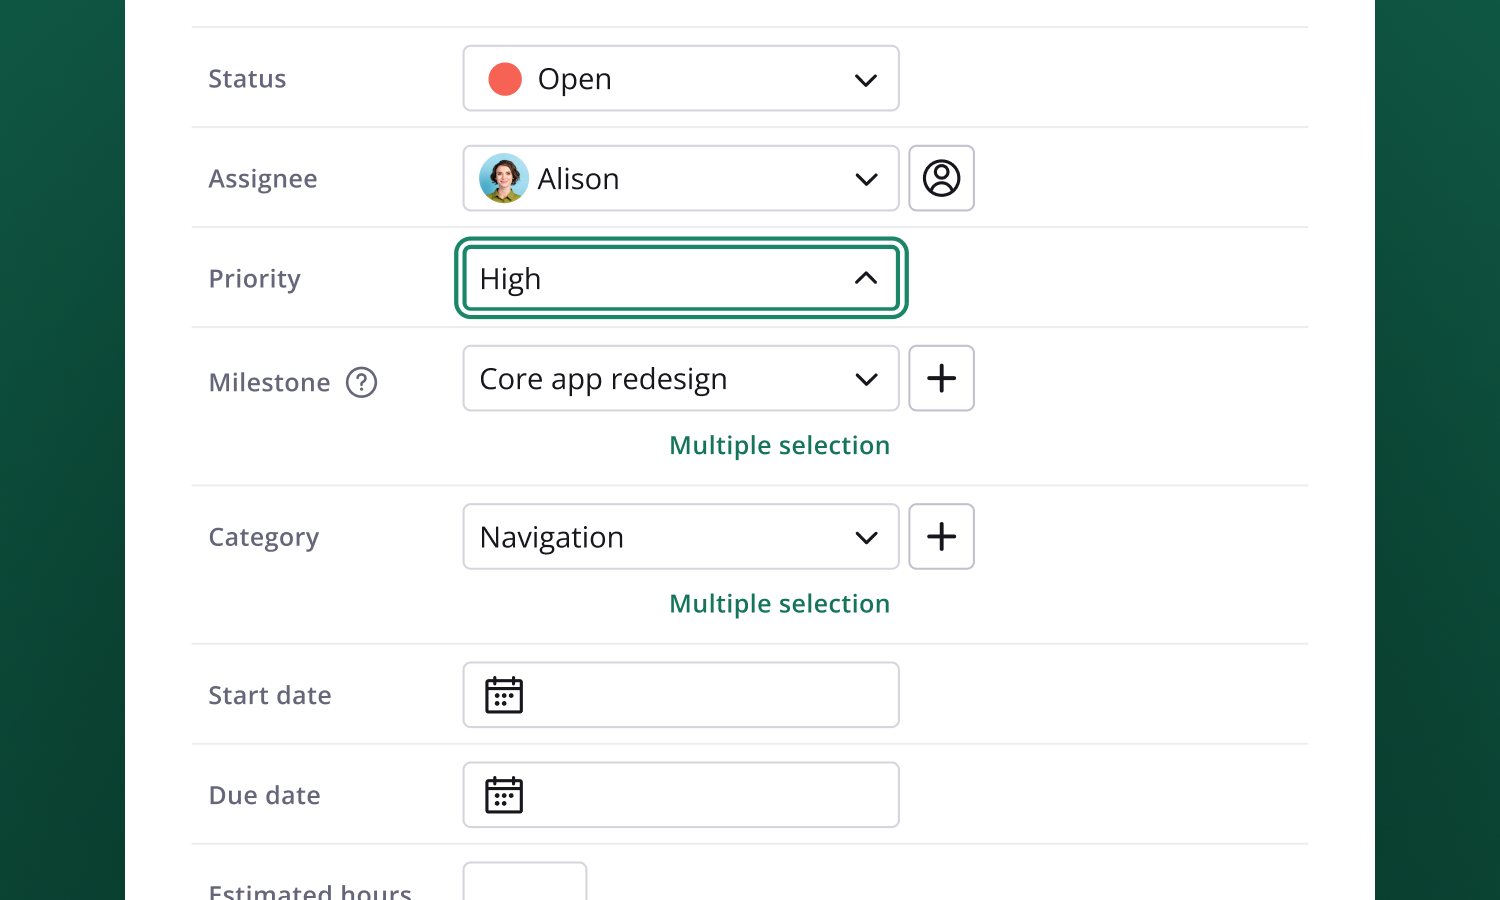Open the Milestone dropdown Core app redesign
This screenshot has width=1500, height=900.
681,378
